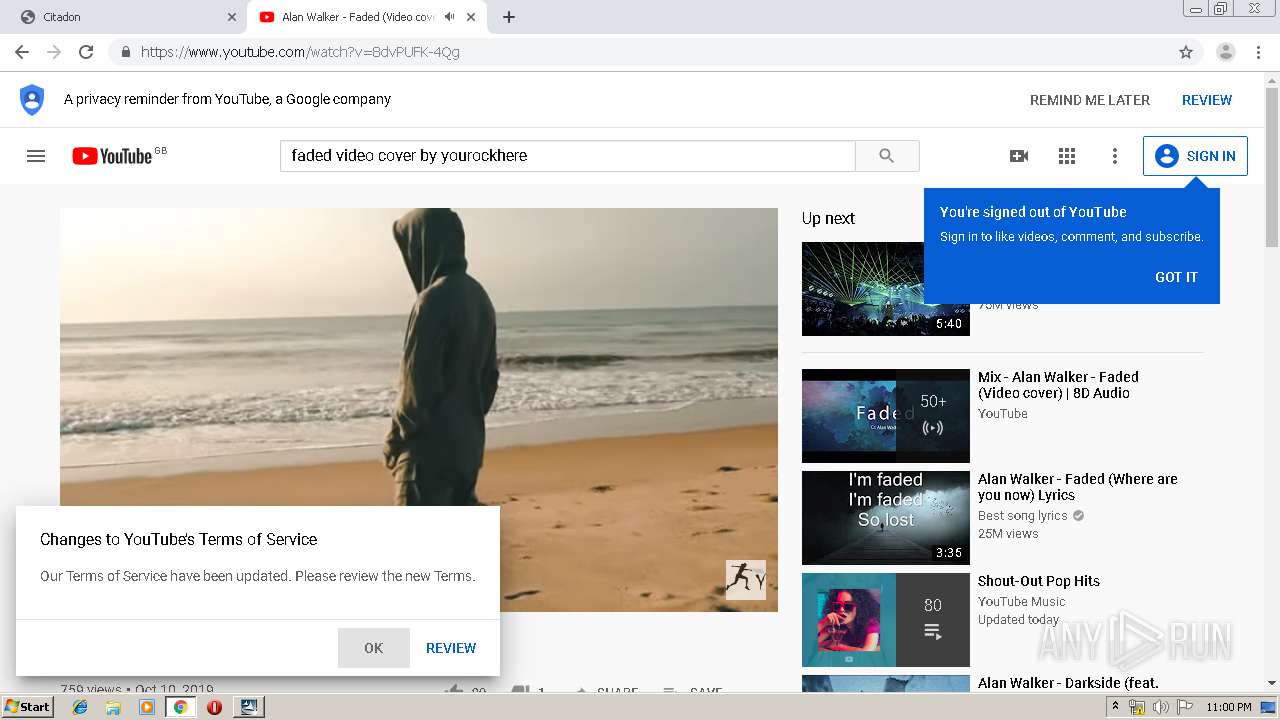Open the Chrome three-dot menu
This screenshot has width=1280, height=720.
pyautogui.click(x=1258, y=52)
